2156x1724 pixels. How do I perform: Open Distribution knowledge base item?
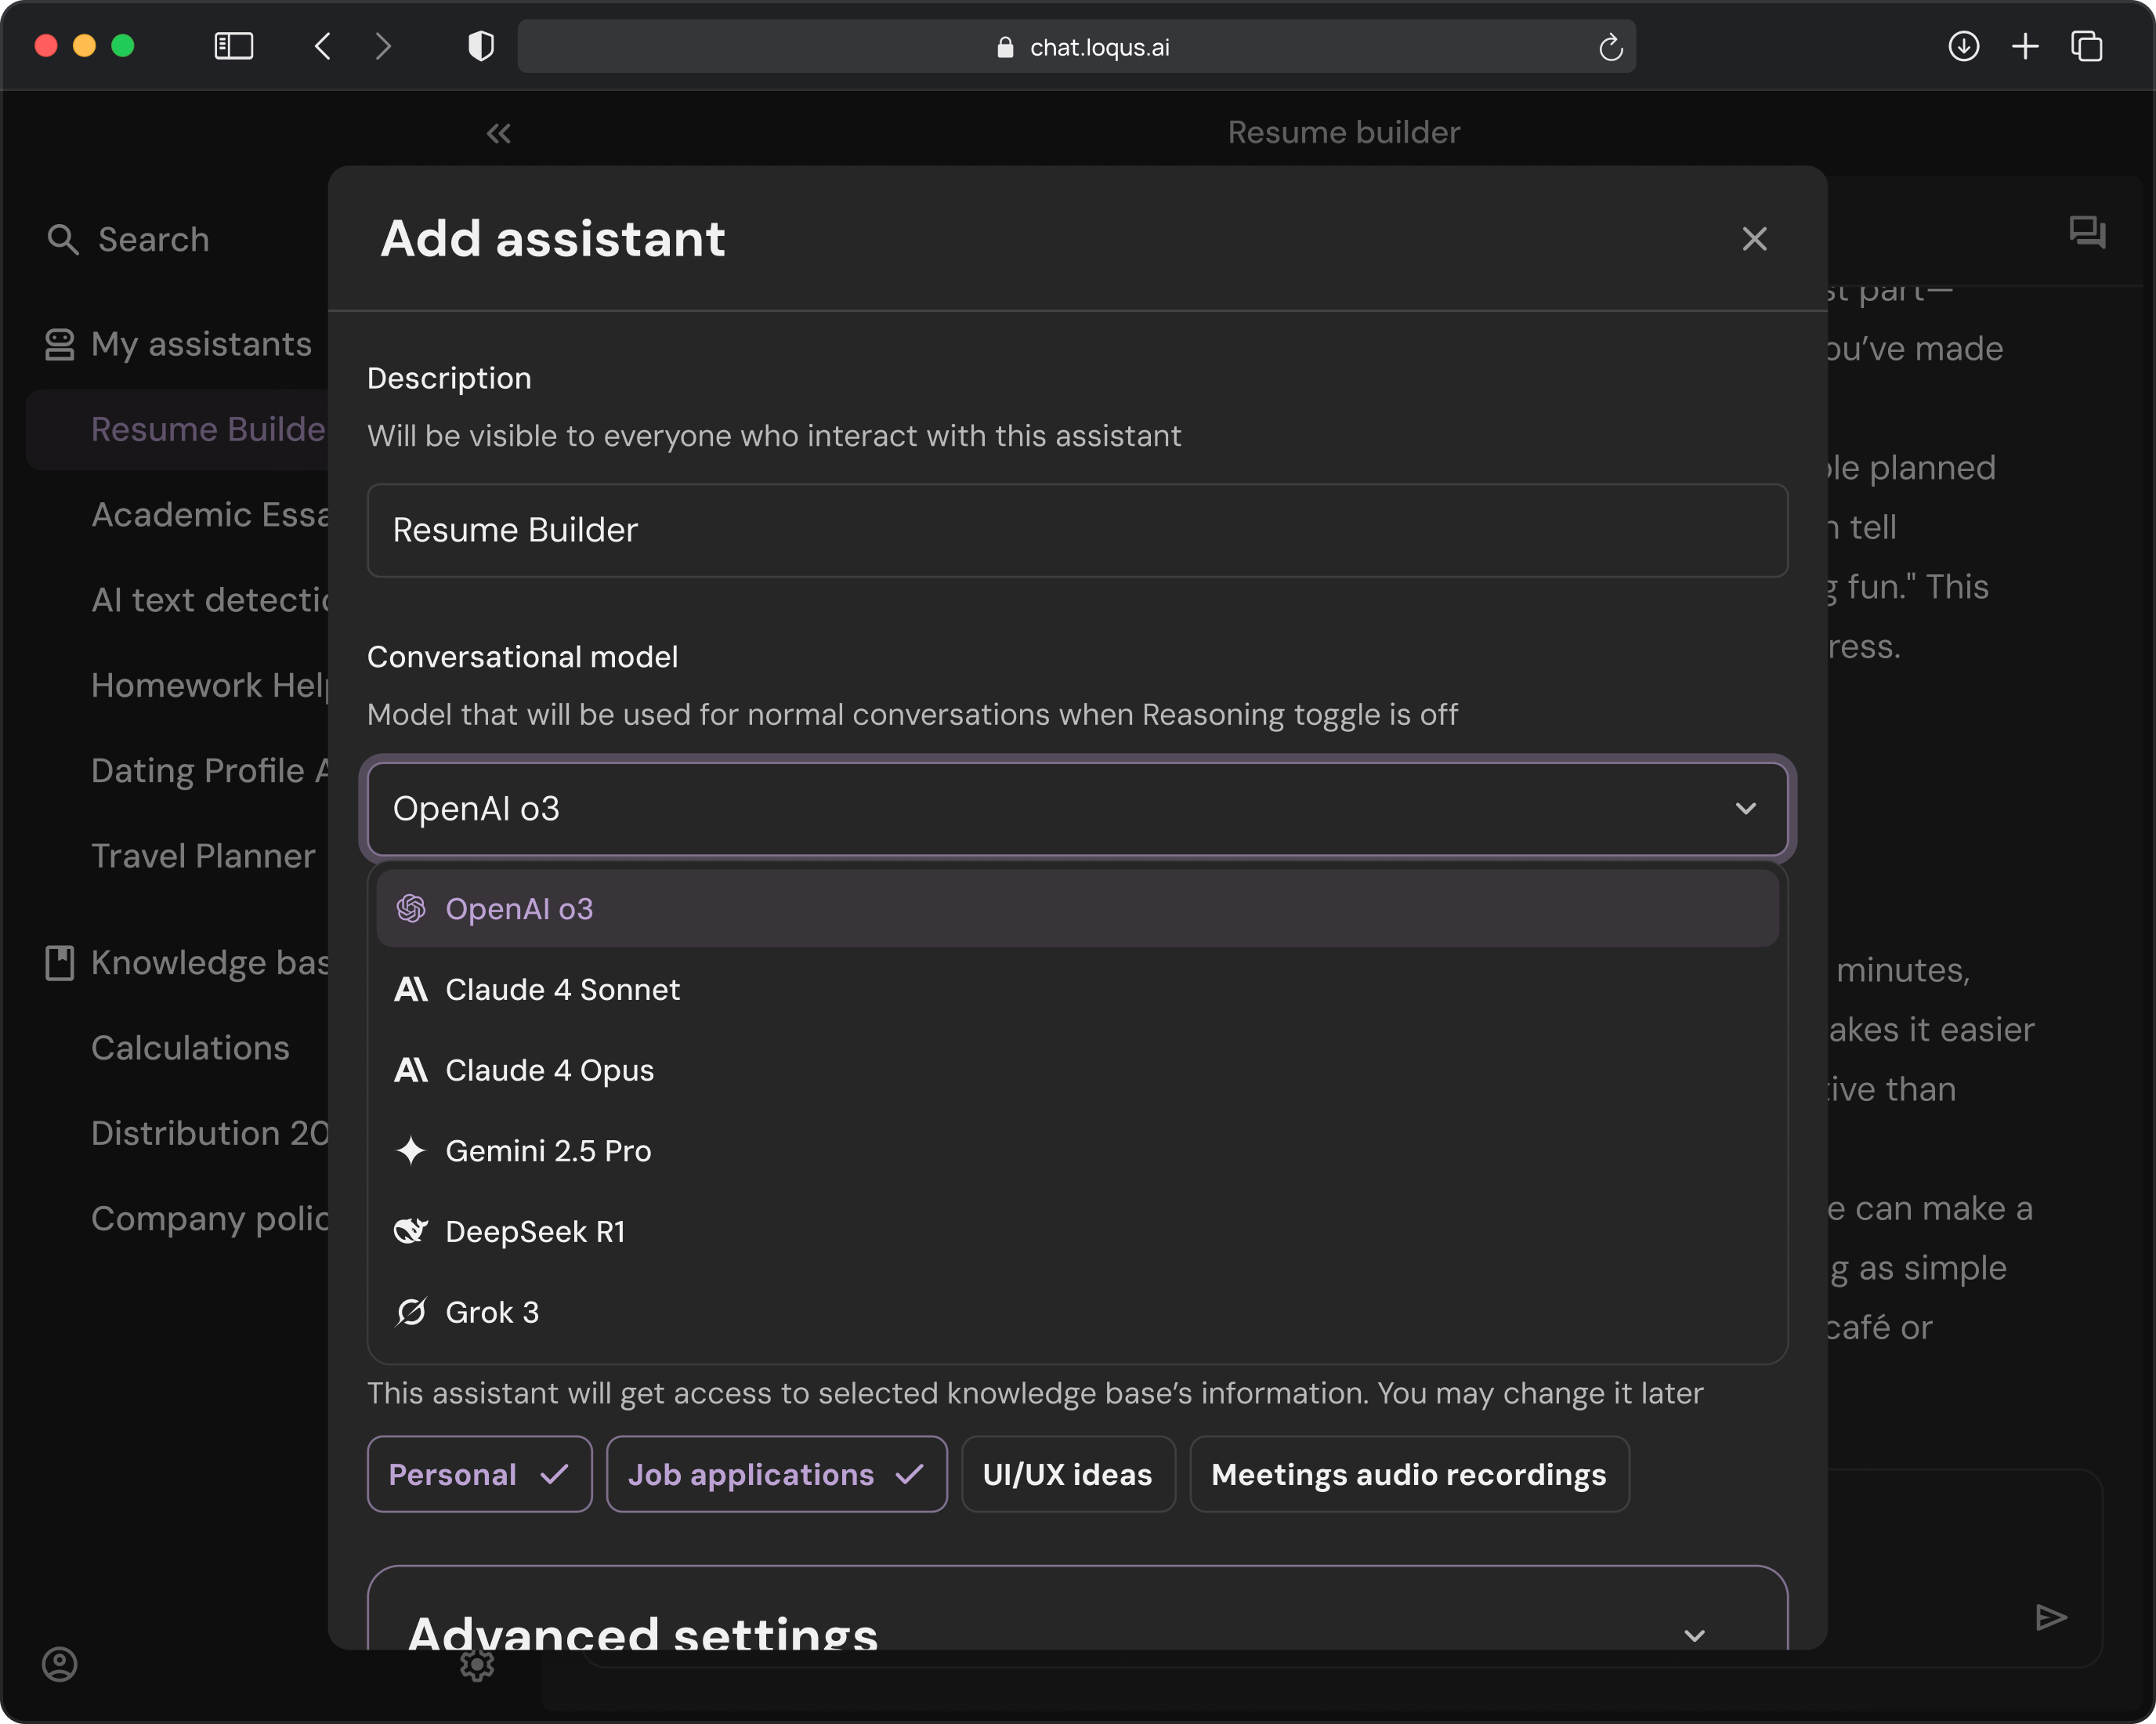tap(210, 1133)
